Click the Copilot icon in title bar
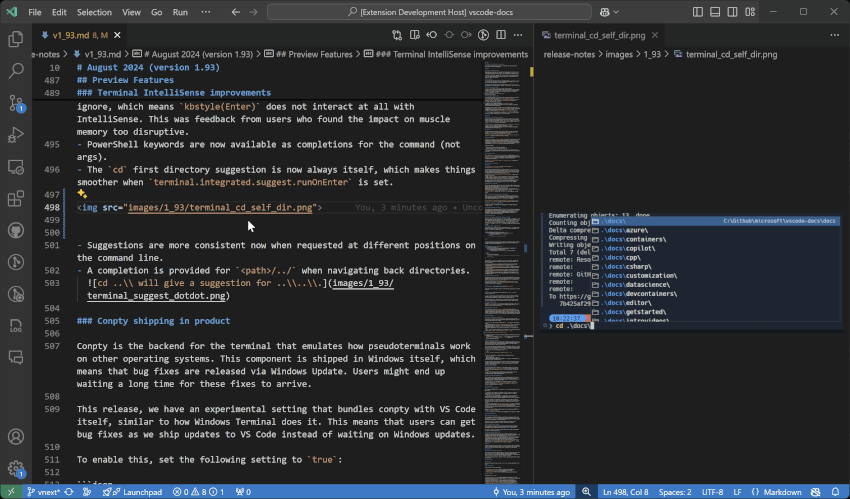 click(x=605, y=12)
